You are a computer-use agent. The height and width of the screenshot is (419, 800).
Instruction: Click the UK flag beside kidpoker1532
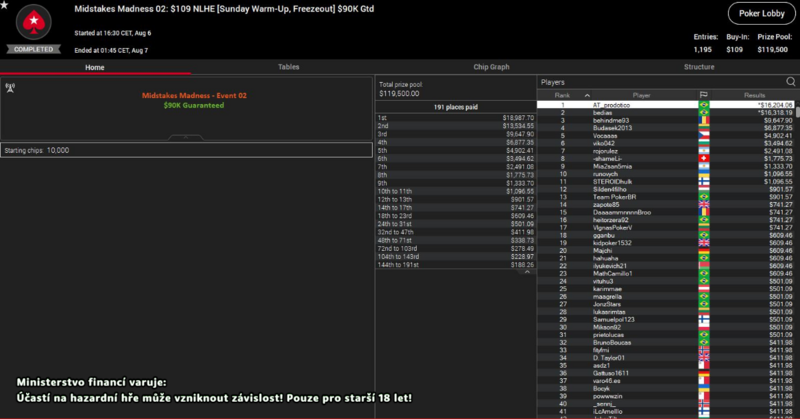click(704, 242)
